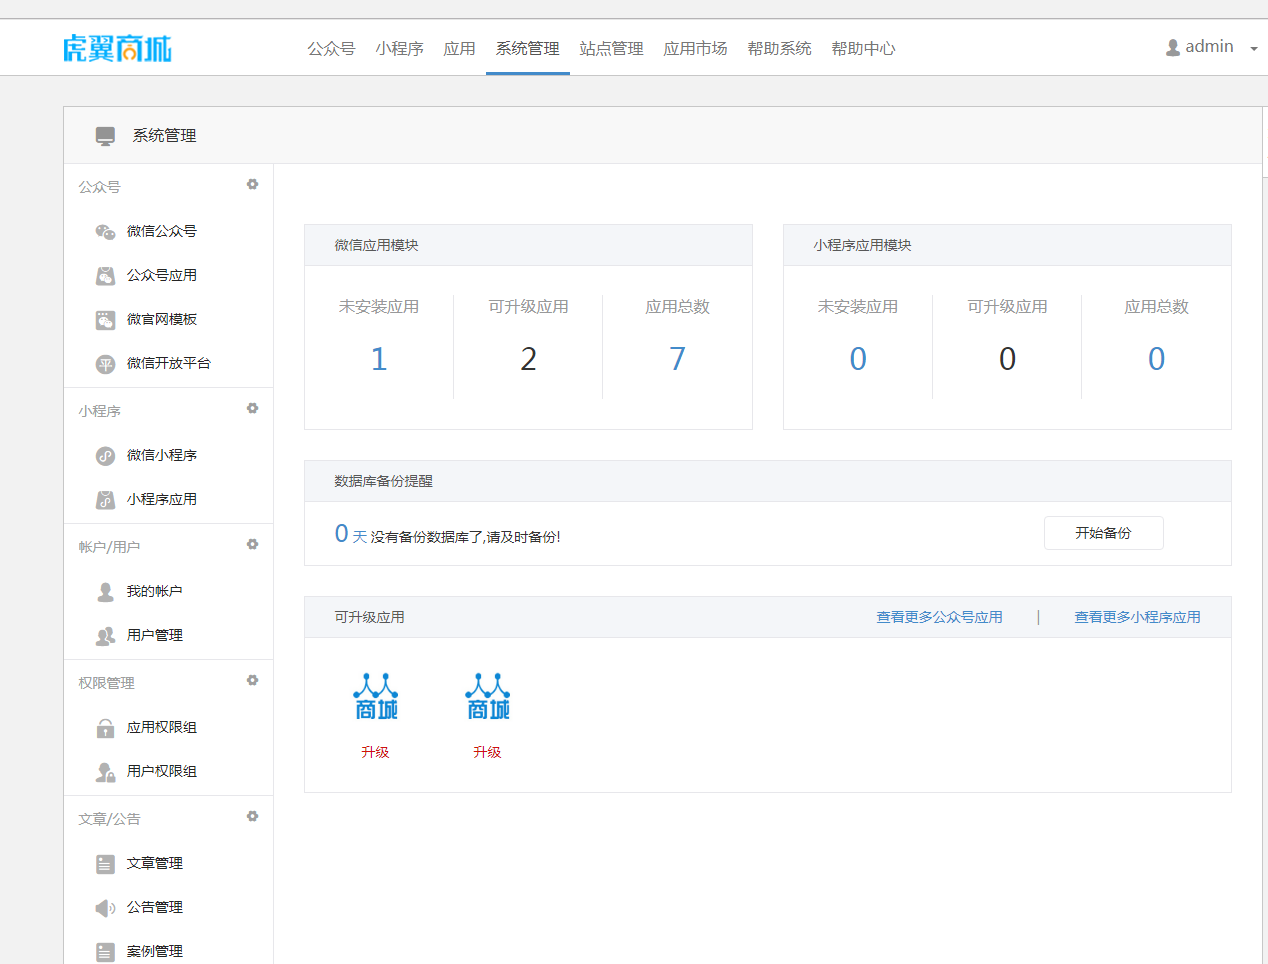Click the 开始备份 button
Image resolution: width=1268 pixels, height=964 pixels.
pos(1103,533)
